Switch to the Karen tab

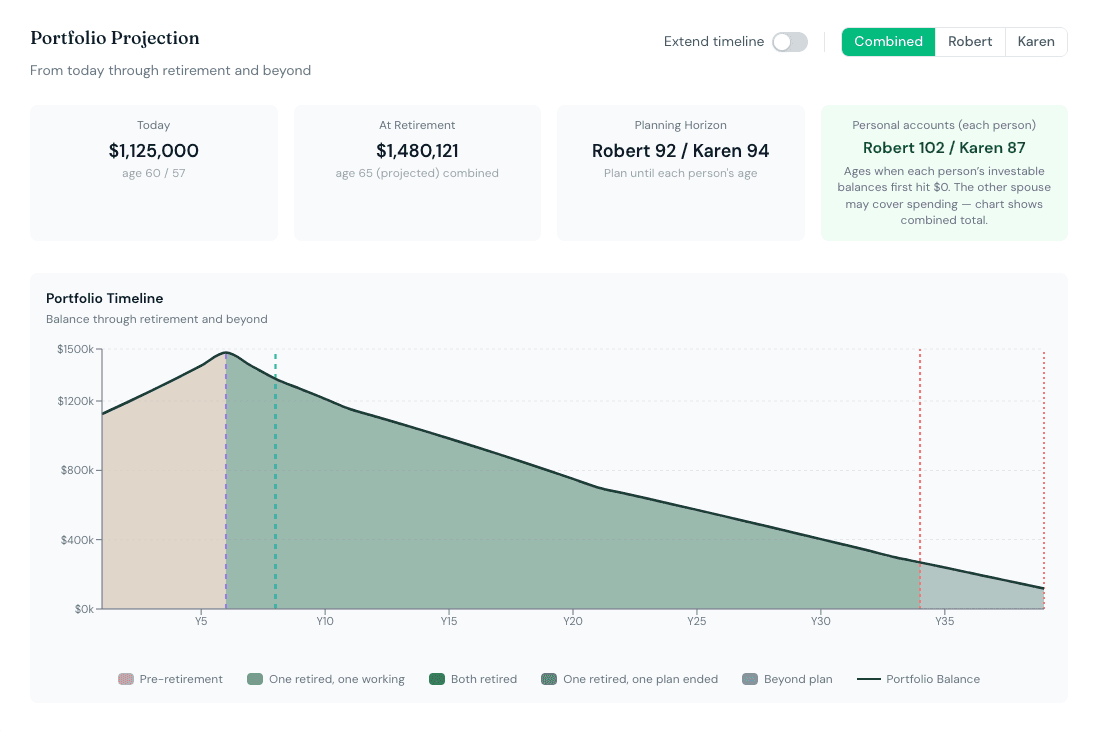pyautogui.click(x=1036, y=42)
